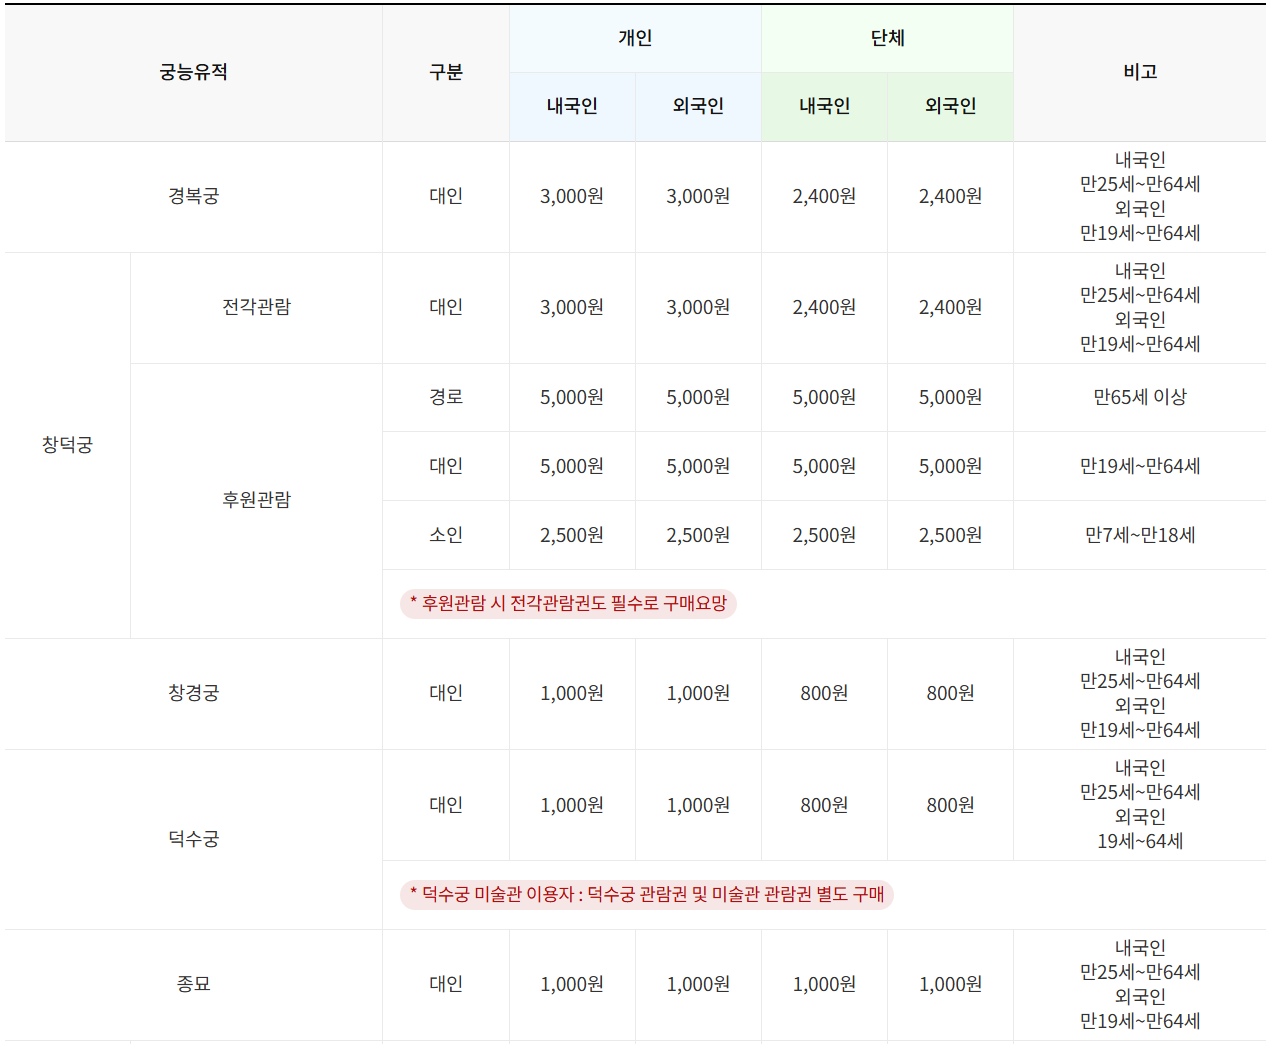Viewport: 1271px width, 1044px height.
Task: Click the 경로 category cell
Action: (446, 397)
